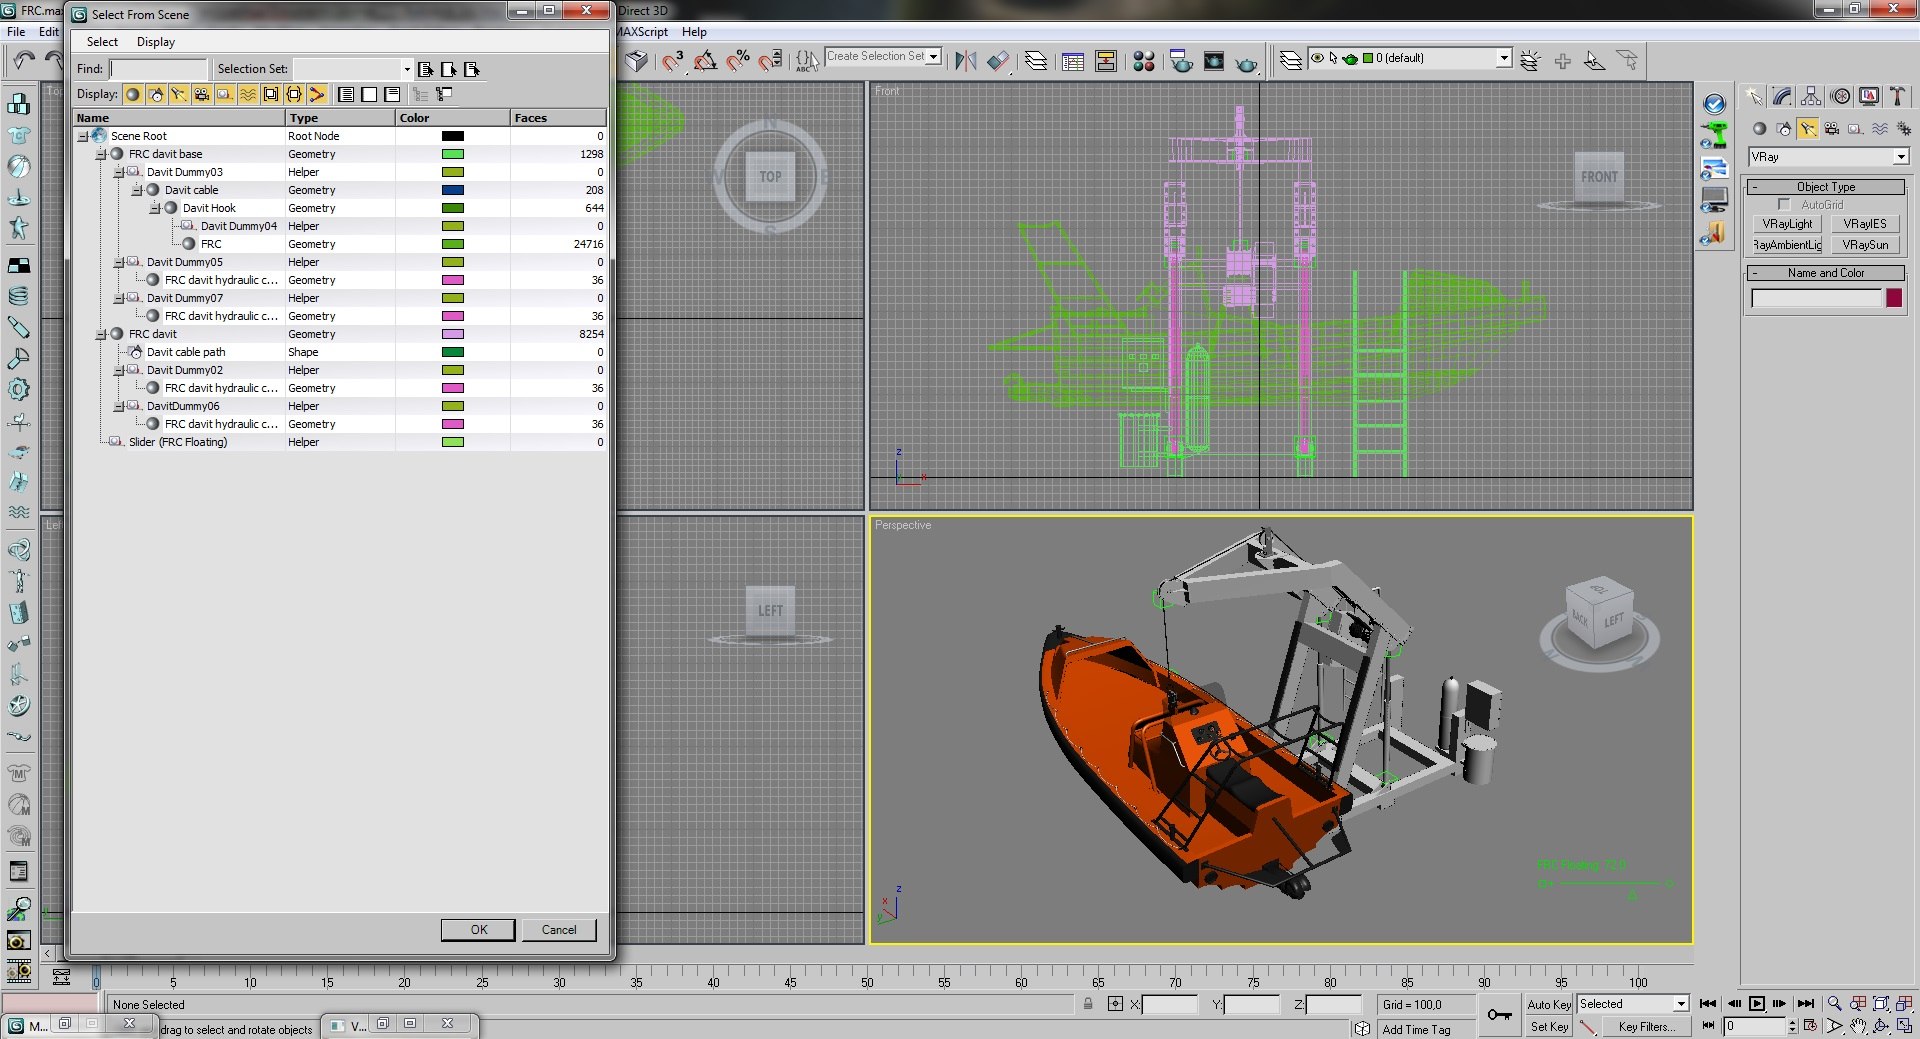The width and height of the screenshot is (1920, 1039).
Task: Open the Create Selection Set dropdown
Action: pos(933,57)
